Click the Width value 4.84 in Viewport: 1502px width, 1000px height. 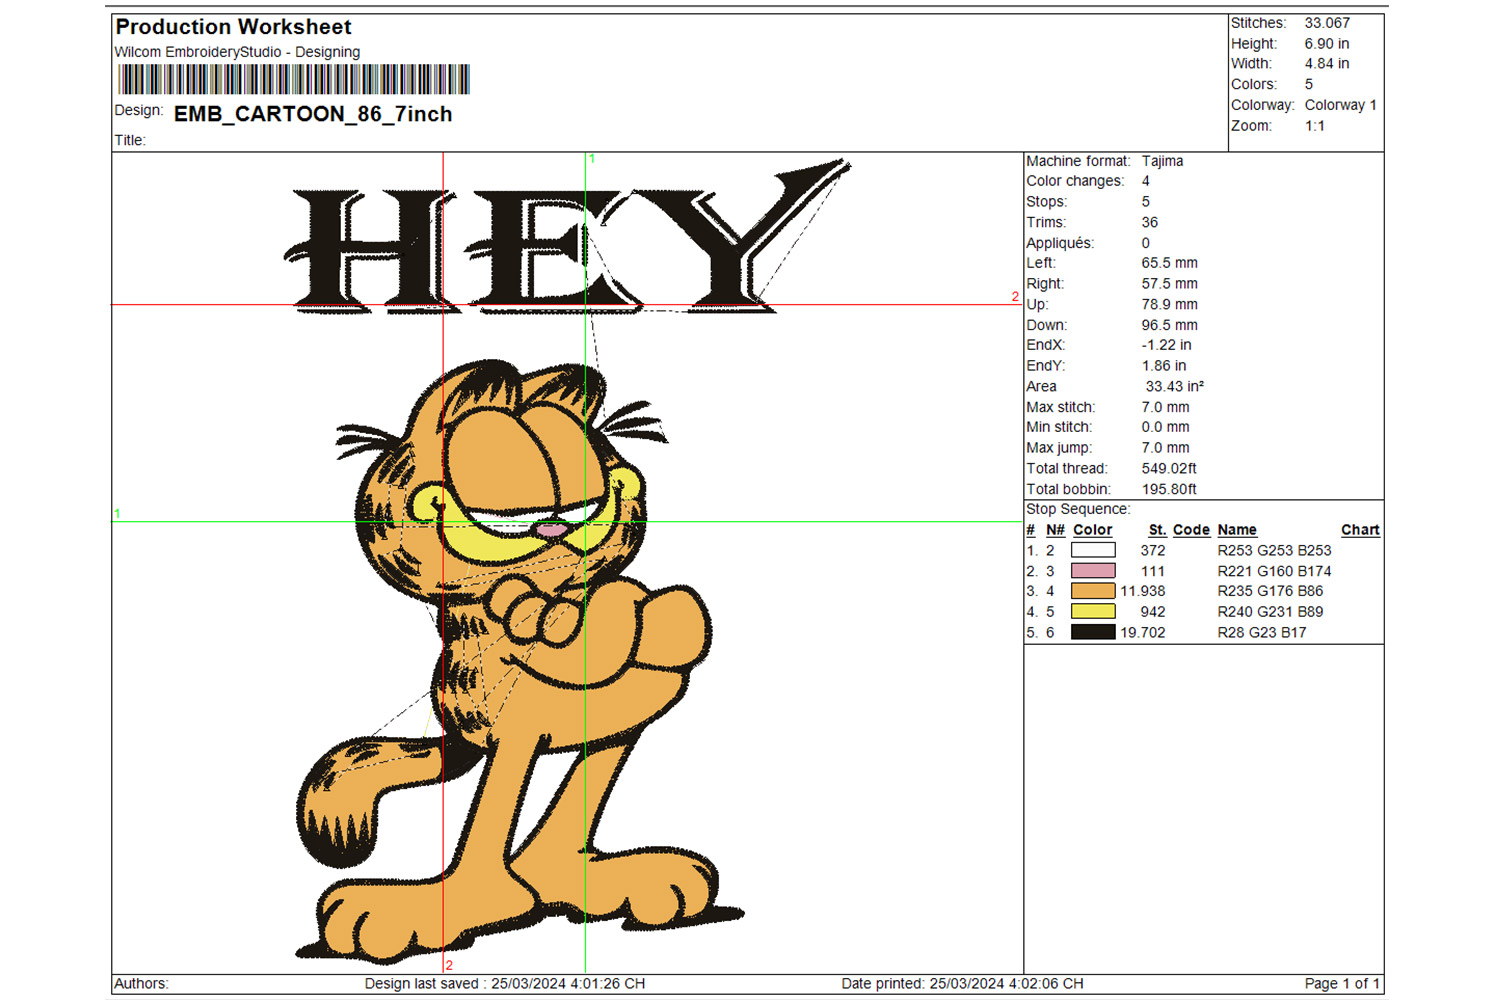tap(1327, 64)
